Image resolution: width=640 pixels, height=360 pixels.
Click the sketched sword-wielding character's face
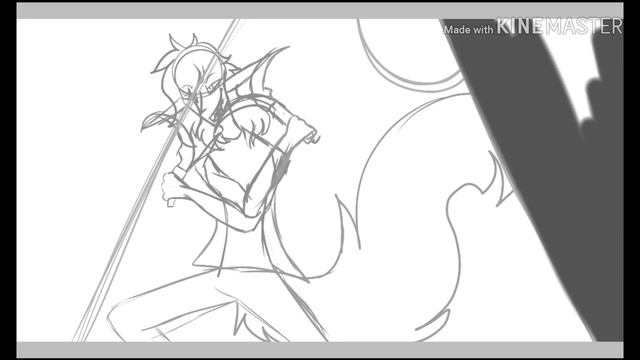pyautogui.click(x=201, y=88)
